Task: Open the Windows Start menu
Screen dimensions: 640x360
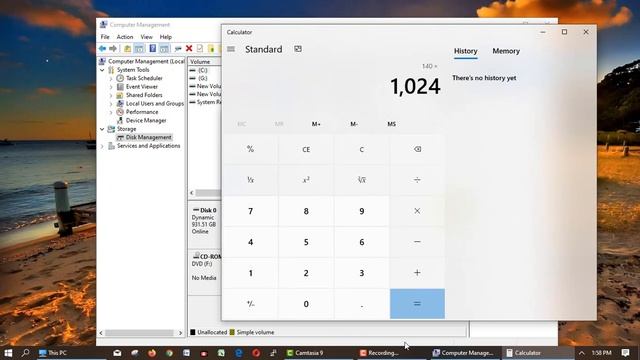Action: coord(8,353)
